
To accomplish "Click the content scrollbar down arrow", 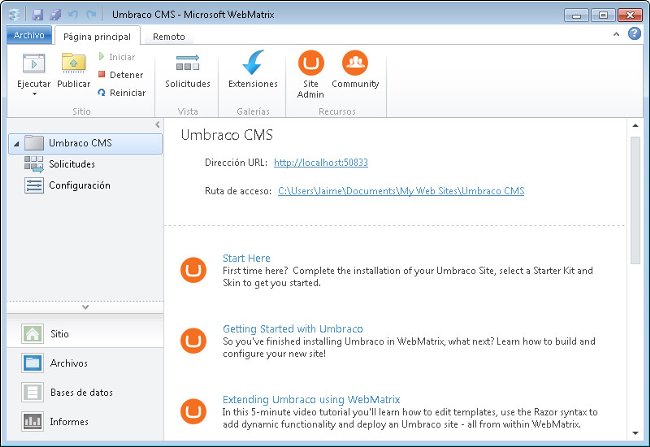I will 635,433.
